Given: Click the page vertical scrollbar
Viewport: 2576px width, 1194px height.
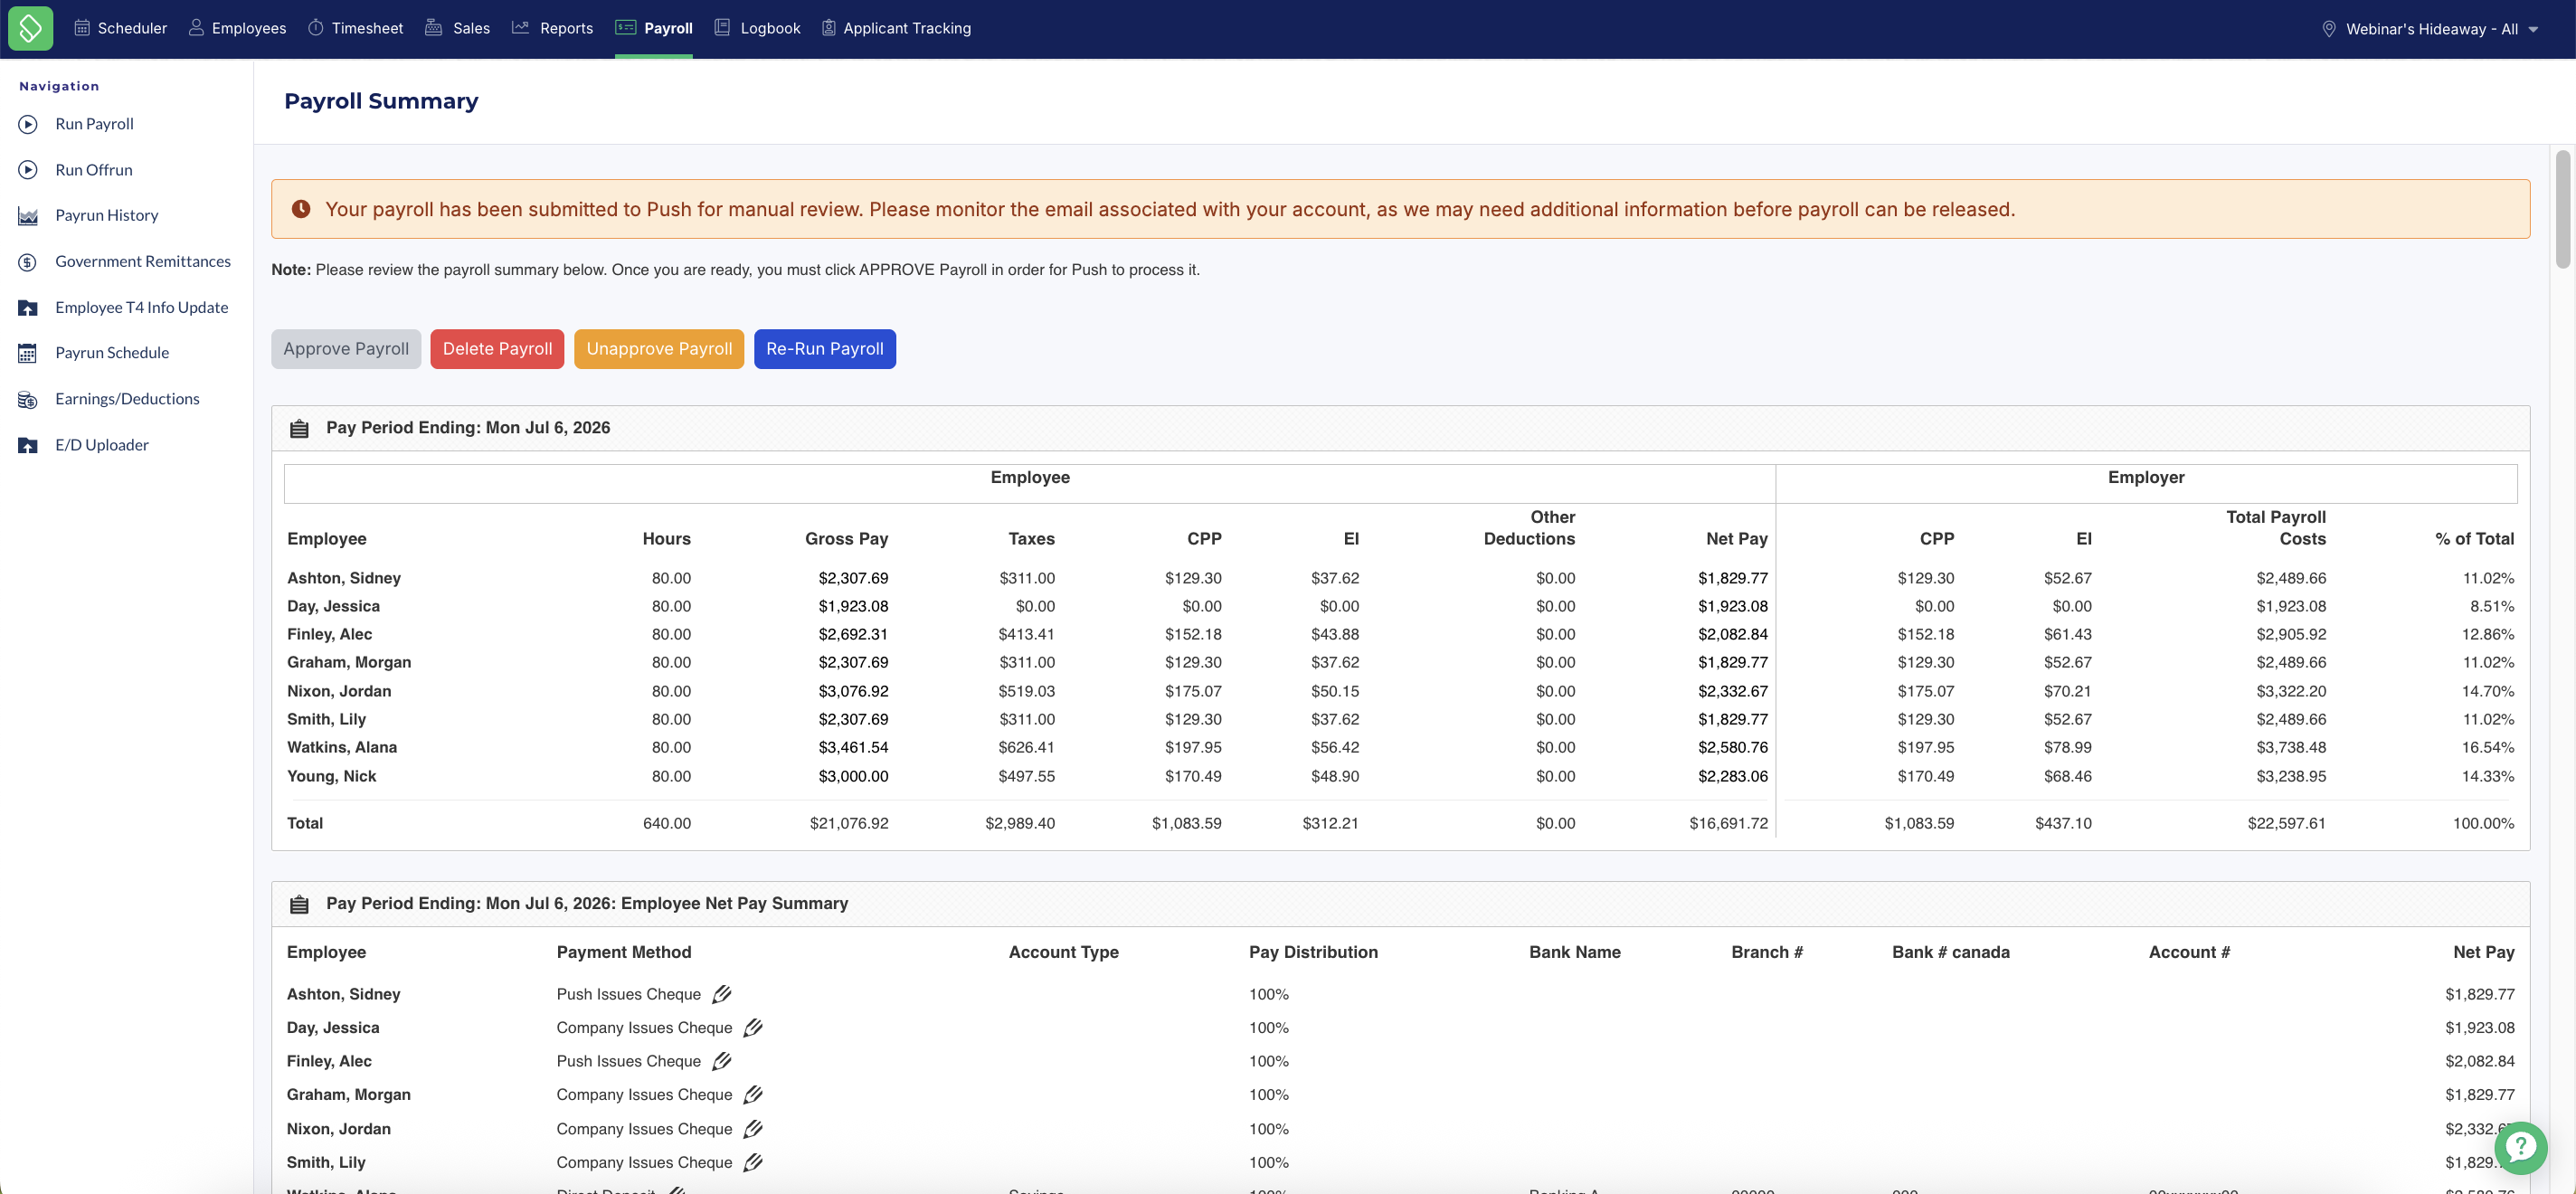Looking at the screenshot, I should 2562,210.
